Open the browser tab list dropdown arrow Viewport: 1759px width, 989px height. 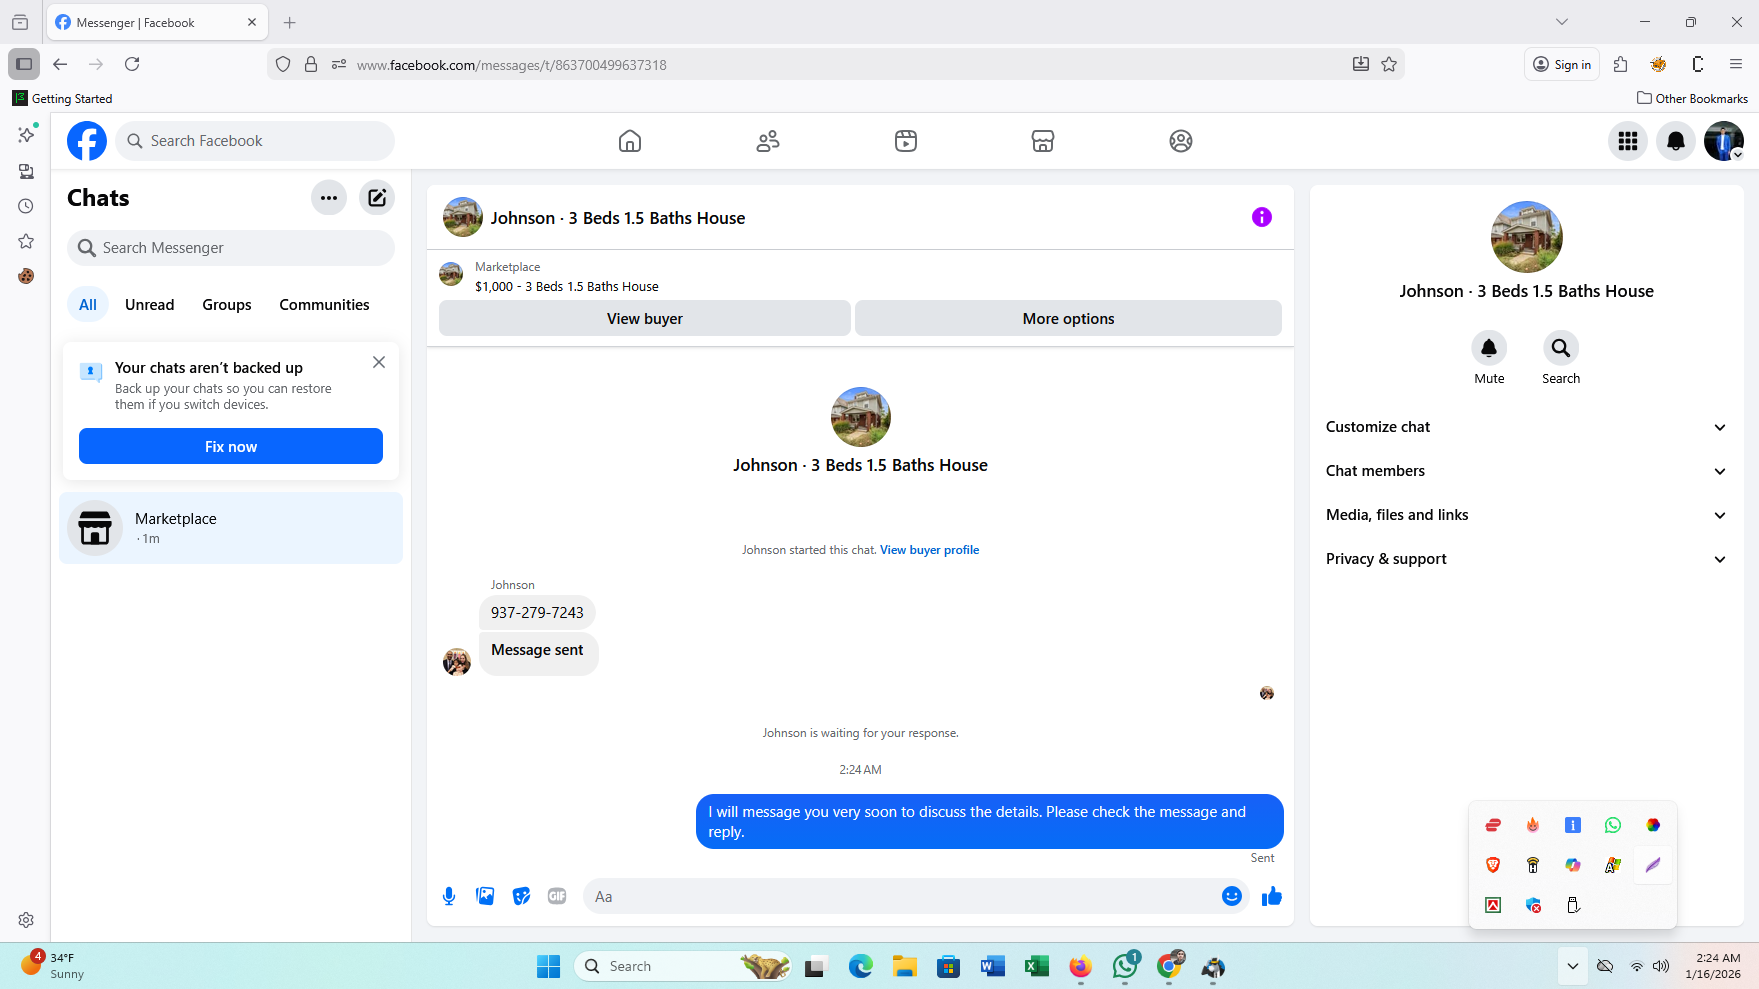(1562, 22)
